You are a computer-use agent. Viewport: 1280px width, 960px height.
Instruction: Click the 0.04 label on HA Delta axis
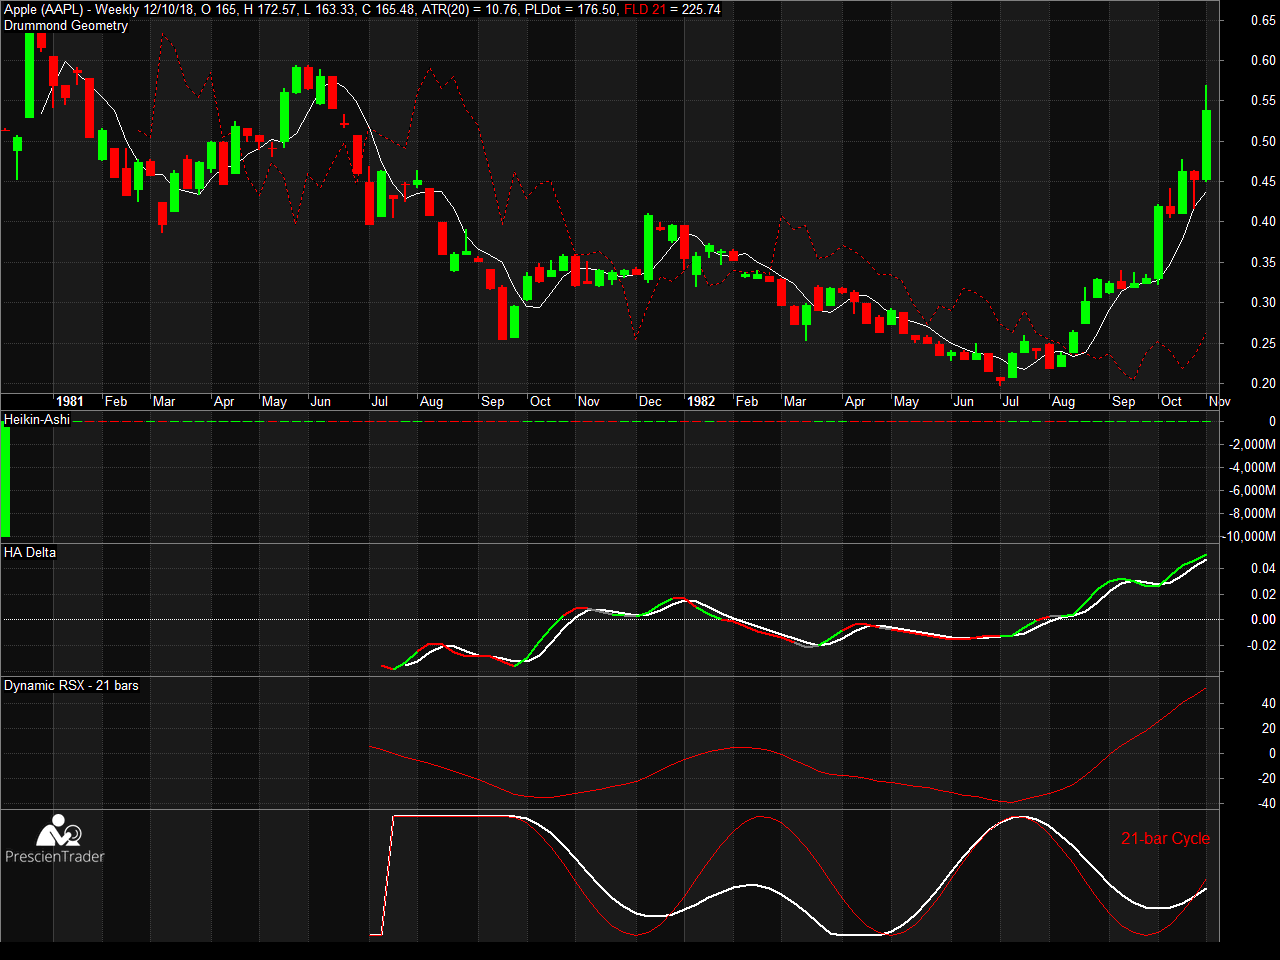tap(1263, 568)
